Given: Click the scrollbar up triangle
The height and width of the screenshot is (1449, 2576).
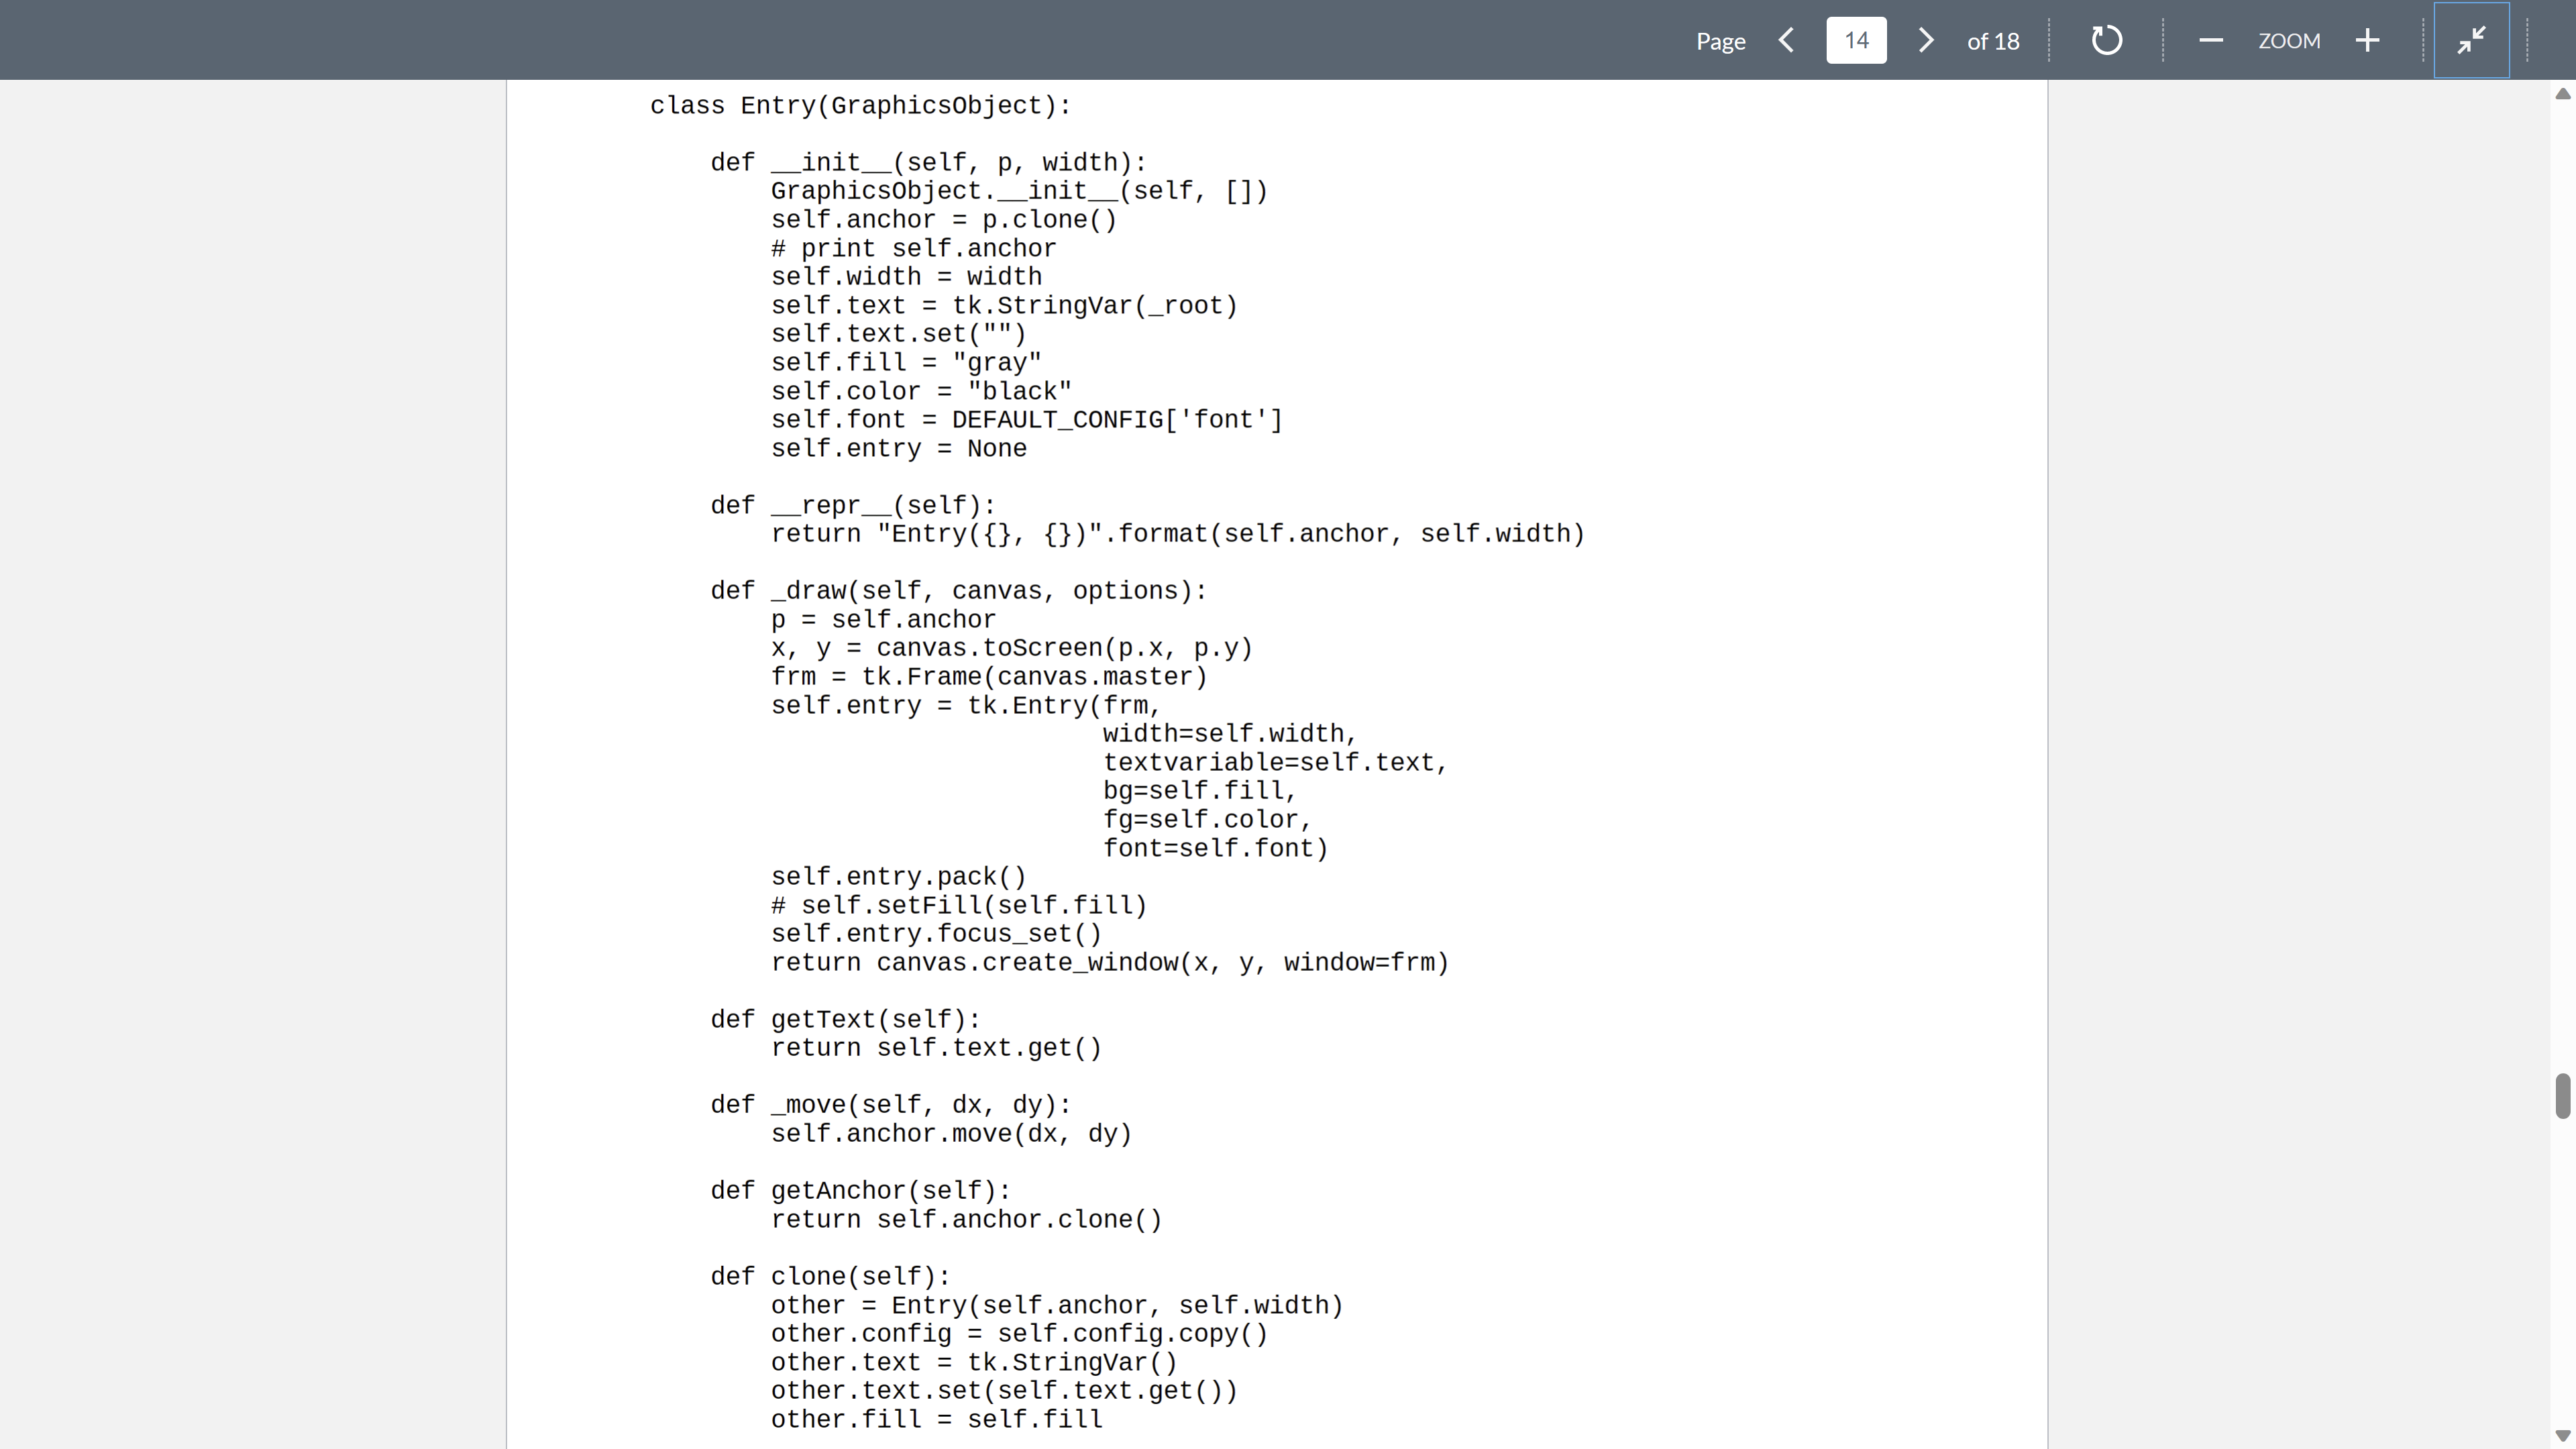Looking at the screenshot, I should pos(2562,94).
